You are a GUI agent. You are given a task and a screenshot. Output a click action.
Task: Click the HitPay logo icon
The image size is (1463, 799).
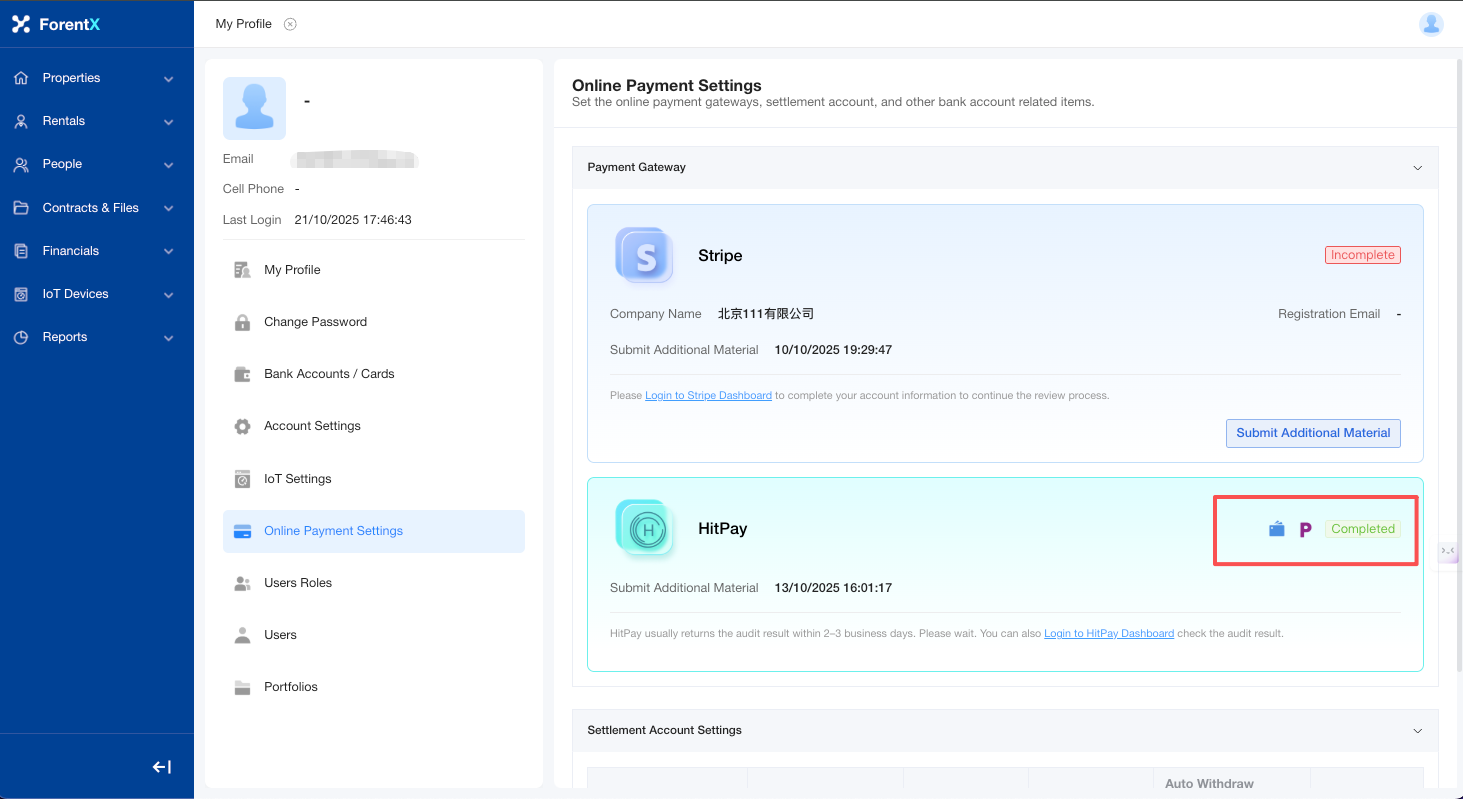[x=644, y=528]
